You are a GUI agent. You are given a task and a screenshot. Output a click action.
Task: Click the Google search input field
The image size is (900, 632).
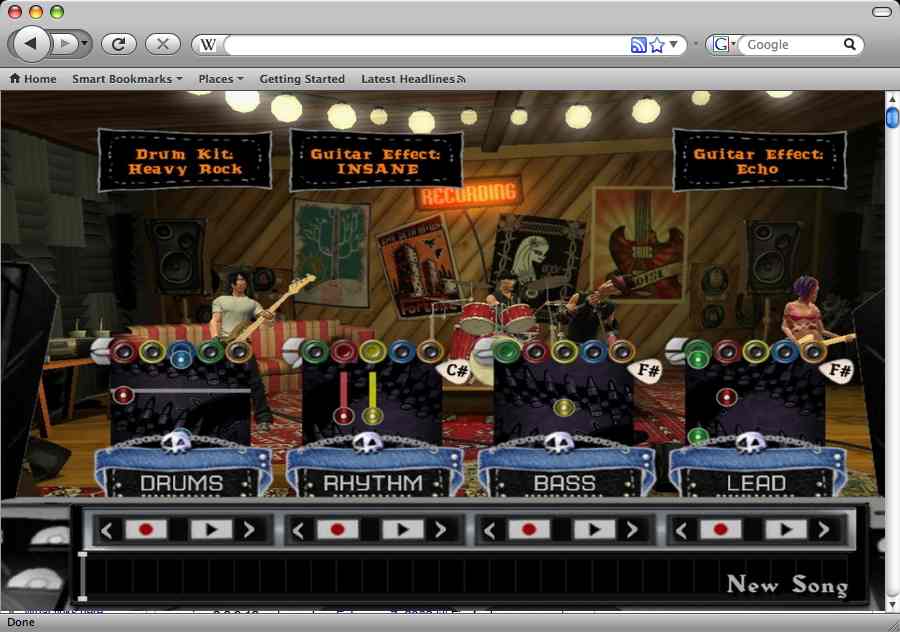coord(792,45)
